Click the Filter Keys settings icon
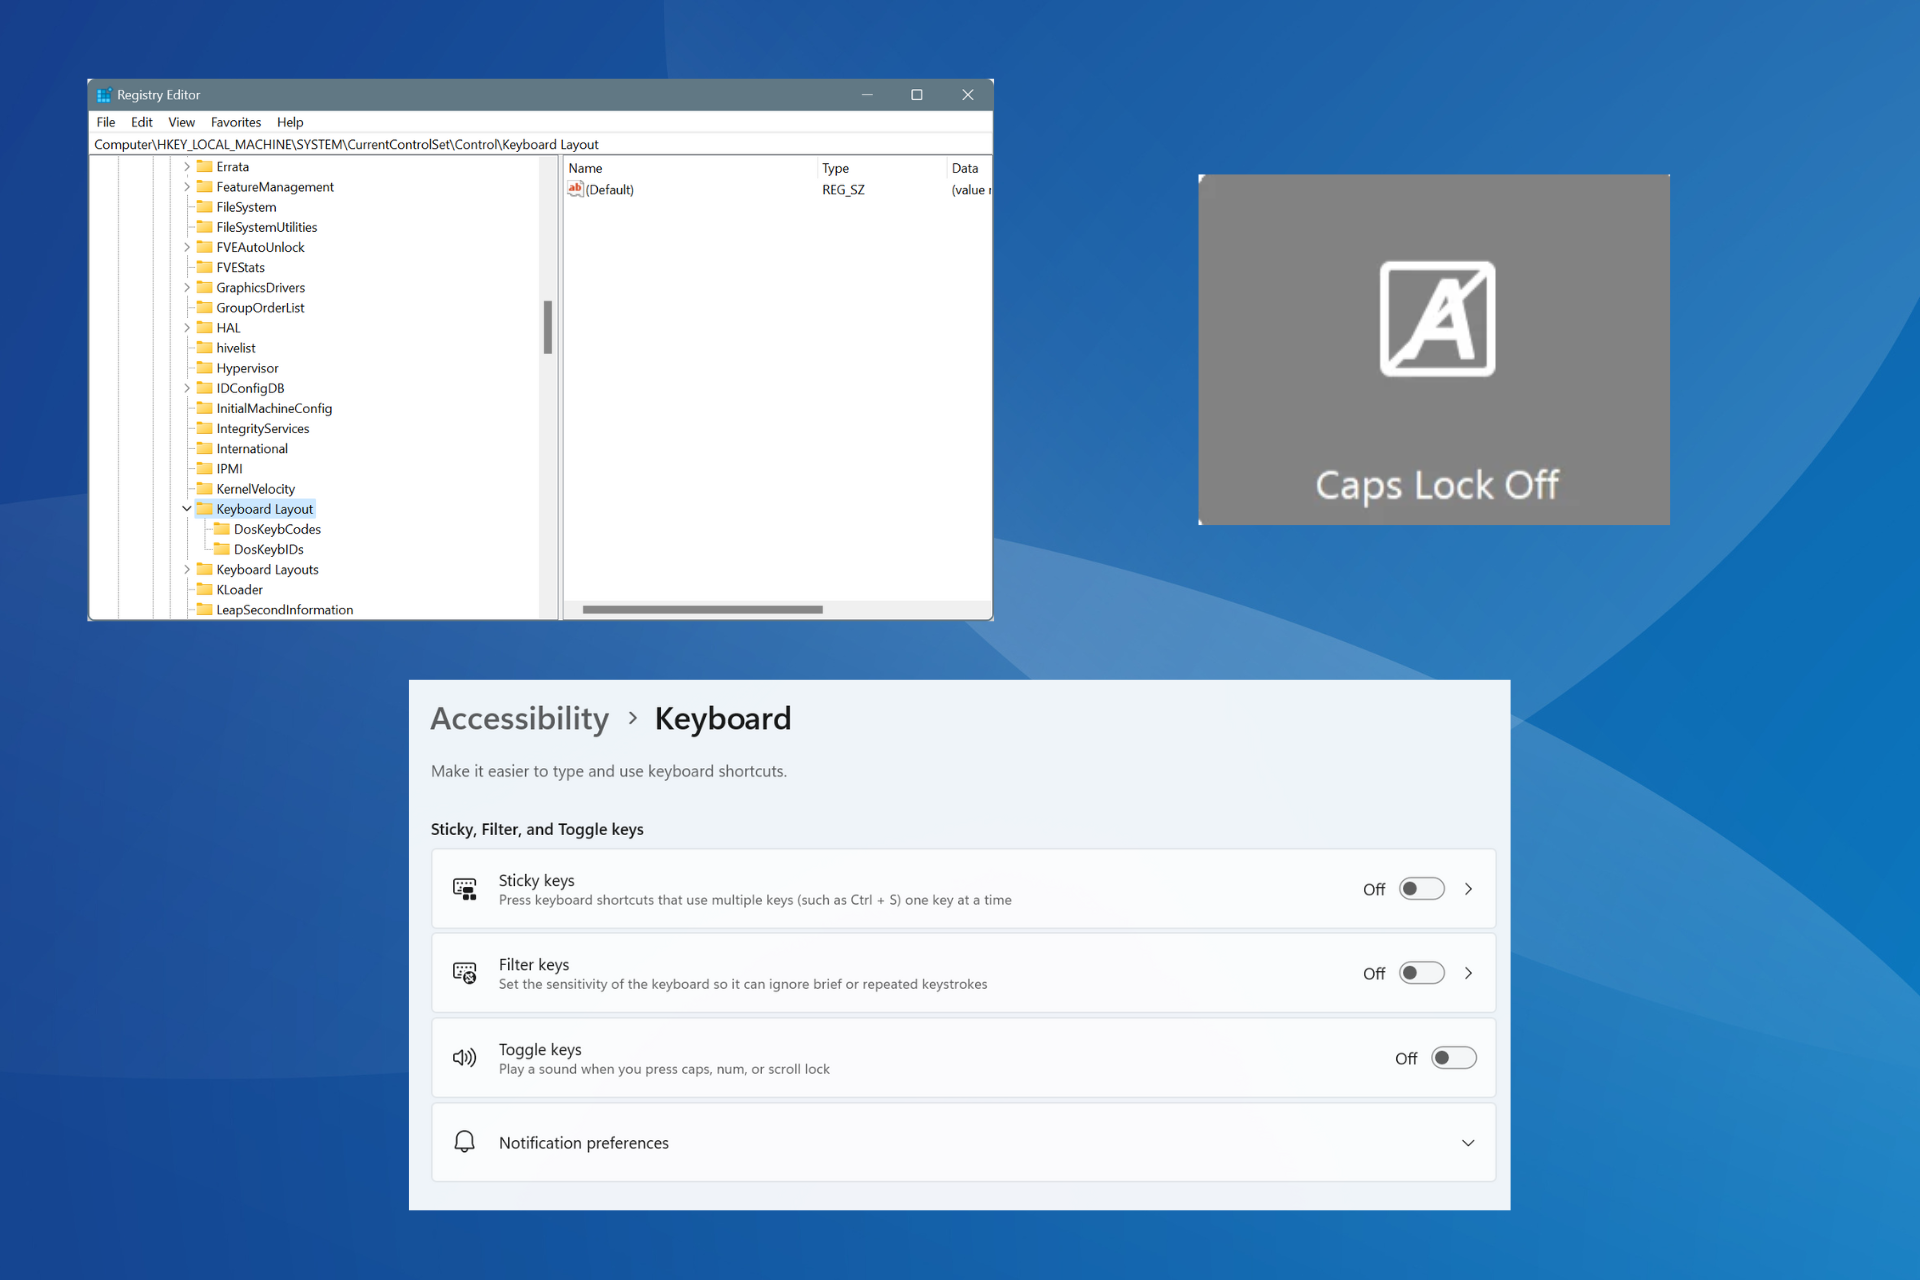Image resolution: width=1920 pixels, height=1280 pixels. pos(464,974)
